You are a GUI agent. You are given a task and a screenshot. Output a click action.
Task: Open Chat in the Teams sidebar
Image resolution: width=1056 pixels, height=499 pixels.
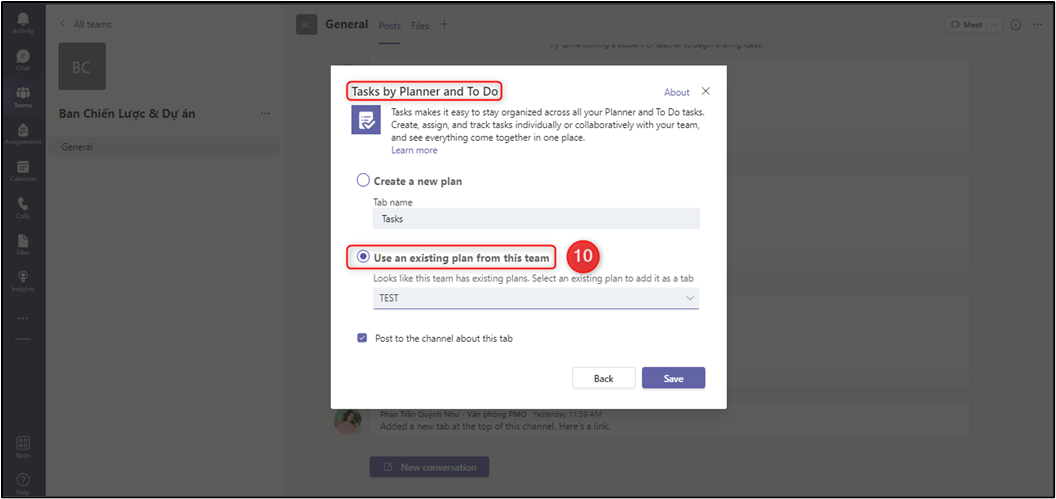point(23,59)
